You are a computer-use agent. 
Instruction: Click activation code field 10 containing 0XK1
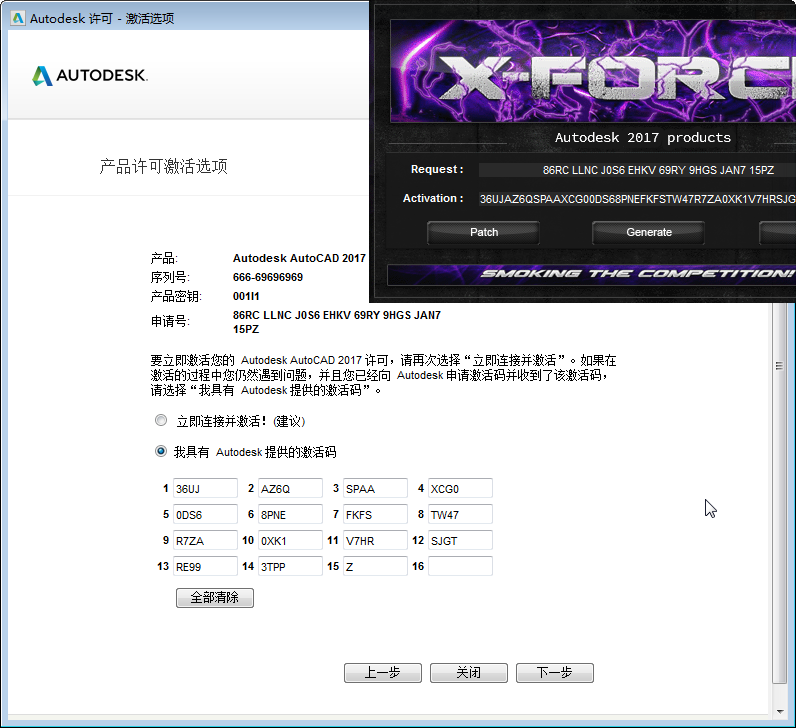[290, 540]
